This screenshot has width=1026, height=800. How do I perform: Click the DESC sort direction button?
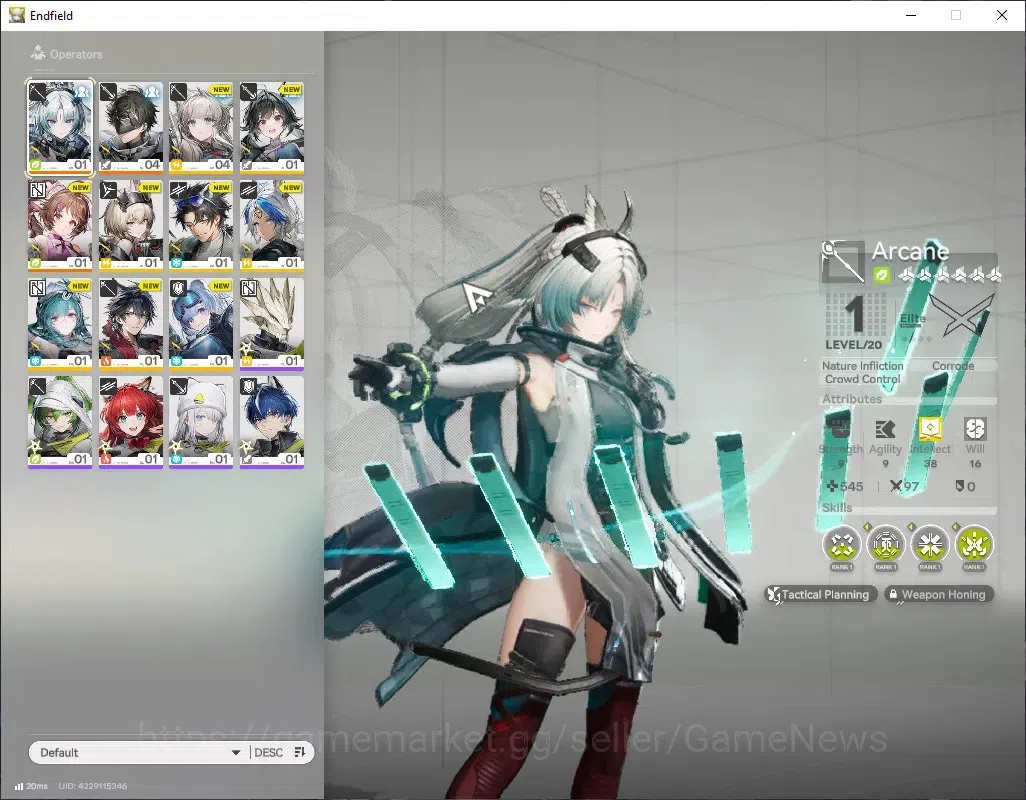click(268, 752)
